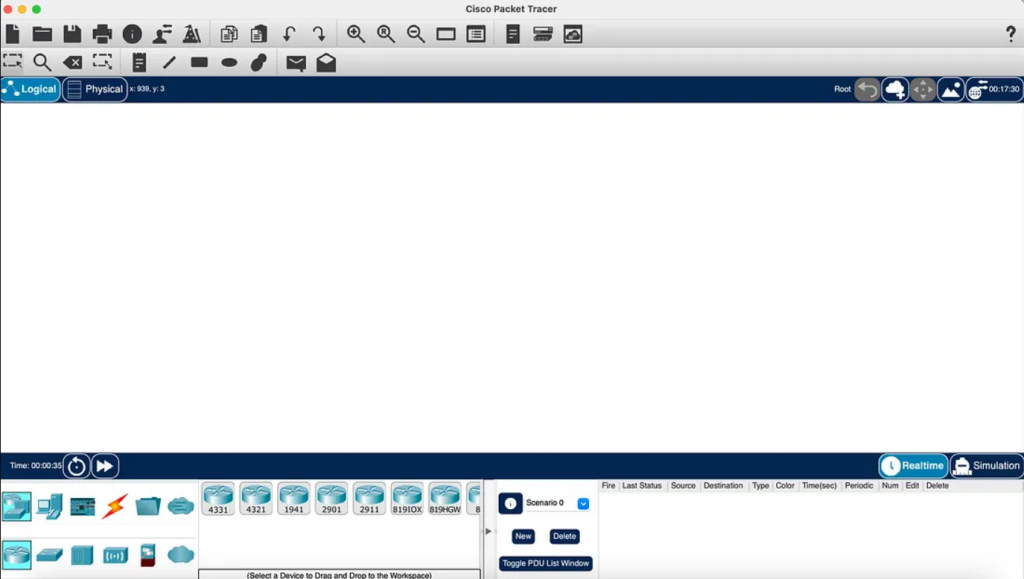1024x579 pixels.
Task: Select the Draw Rectangle tool
Action: click(x=199, y=62)
